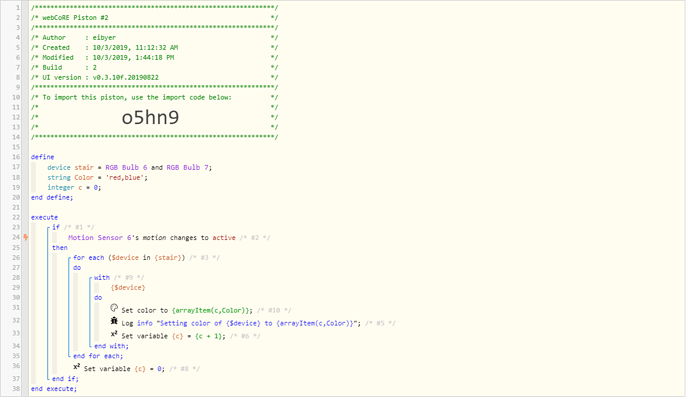Screen dimensions: 690x398
Task: Click the x² icon before Set variable {c} = 0
Action: (x=77, y=367)
